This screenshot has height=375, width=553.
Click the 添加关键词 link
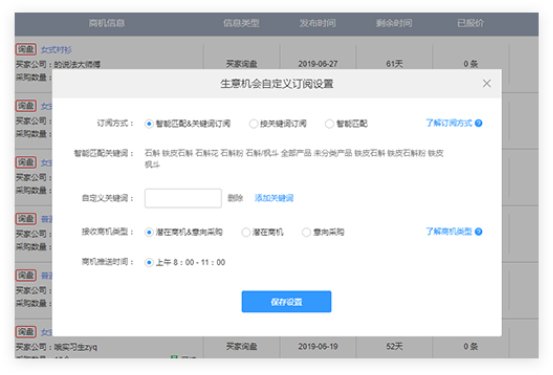[x=274, y=198]
